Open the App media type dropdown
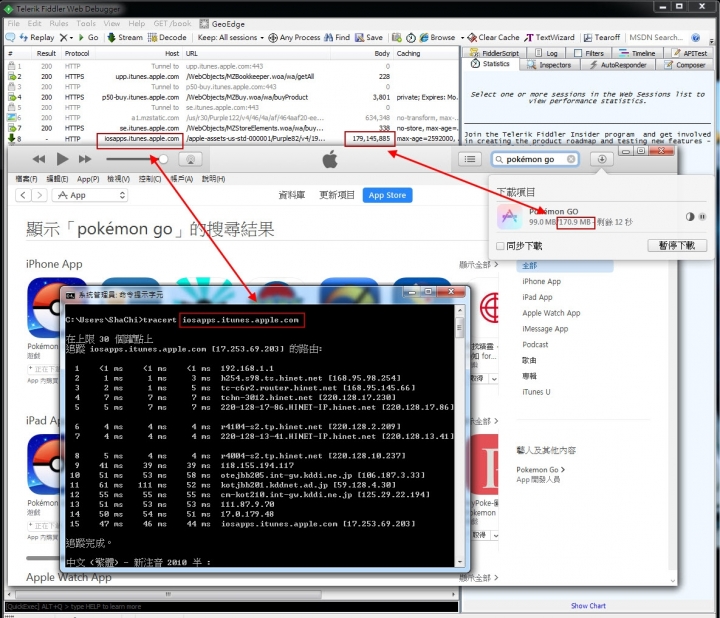The height and width of the screenshot is (618, 720). point(90,195)
